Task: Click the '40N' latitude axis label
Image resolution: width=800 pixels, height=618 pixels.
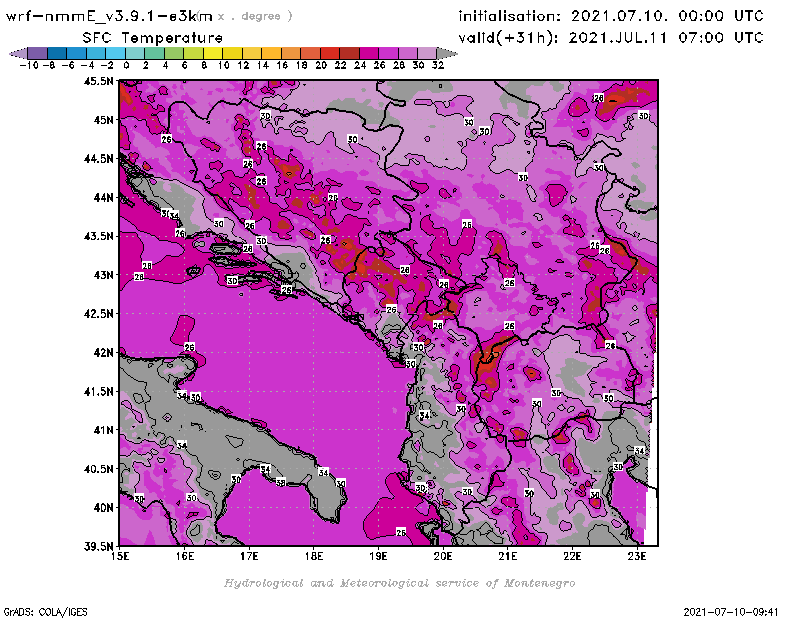Action: pyautogui.click(x=103, y=508)
